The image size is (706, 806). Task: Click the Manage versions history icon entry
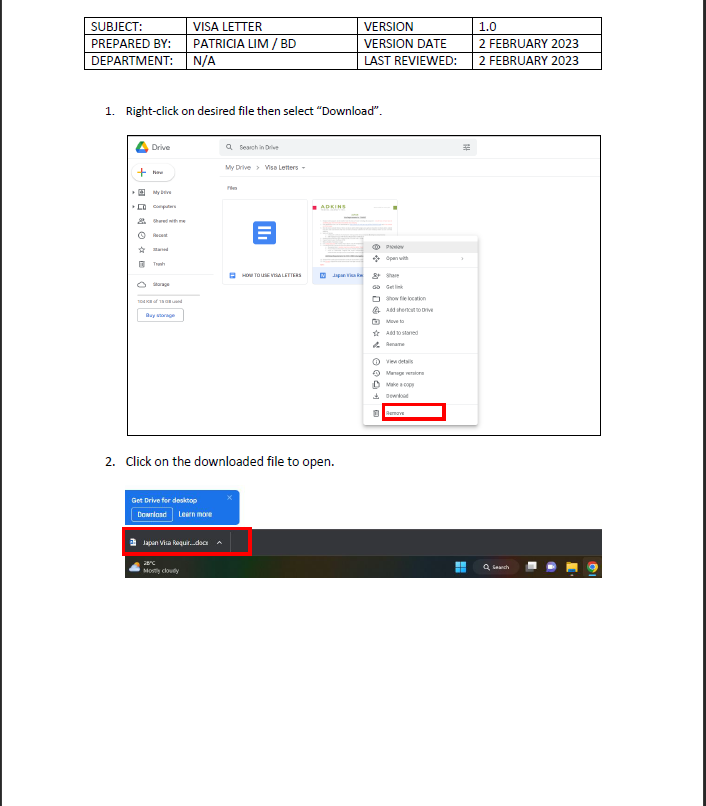tap(421, 373)
